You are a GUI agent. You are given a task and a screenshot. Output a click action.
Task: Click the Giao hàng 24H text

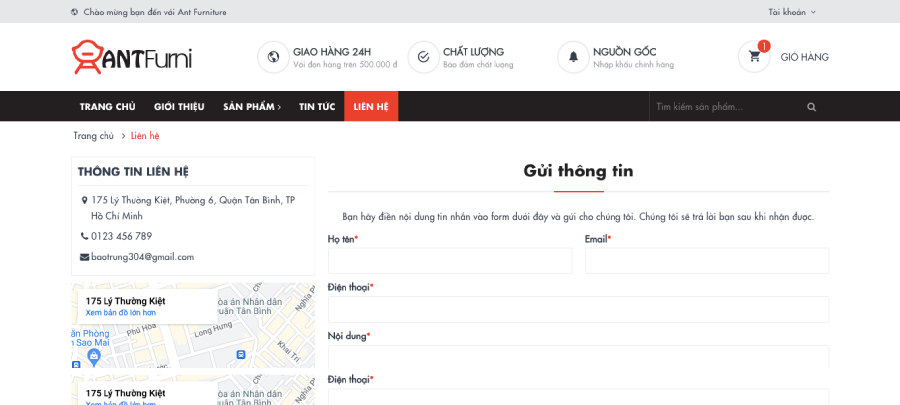coord(332,52)
